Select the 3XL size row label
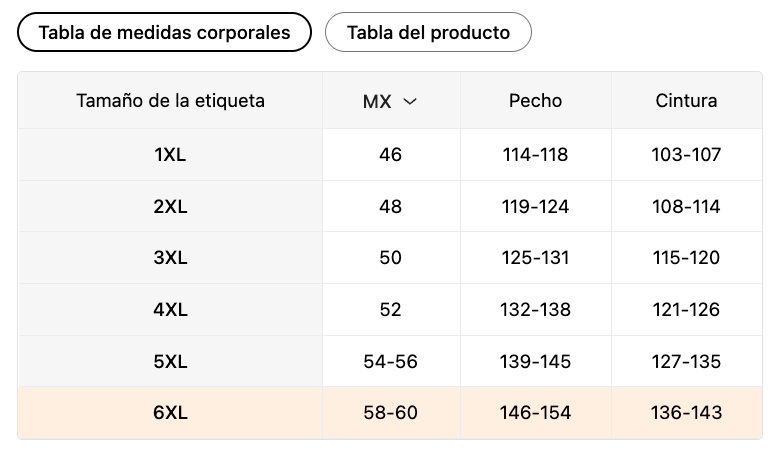 pos(170,258)
